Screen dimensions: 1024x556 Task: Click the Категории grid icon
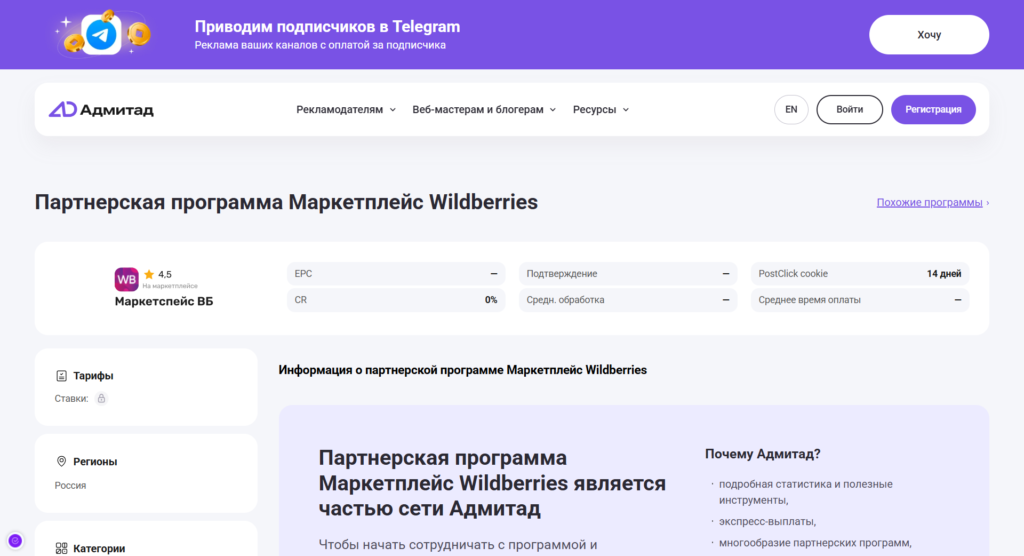(x=61, y=549)
